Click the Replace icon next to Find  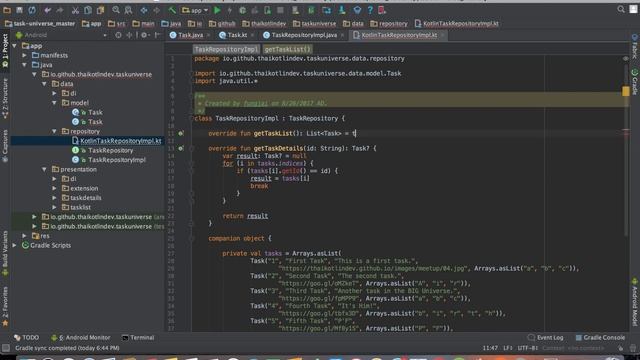coord(128,10)
